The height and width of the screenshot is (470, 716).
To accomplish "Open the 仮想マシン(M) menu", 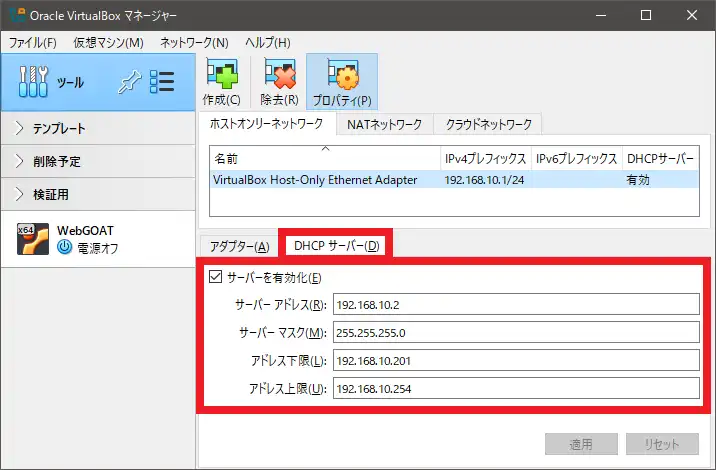I will point(109,43).
